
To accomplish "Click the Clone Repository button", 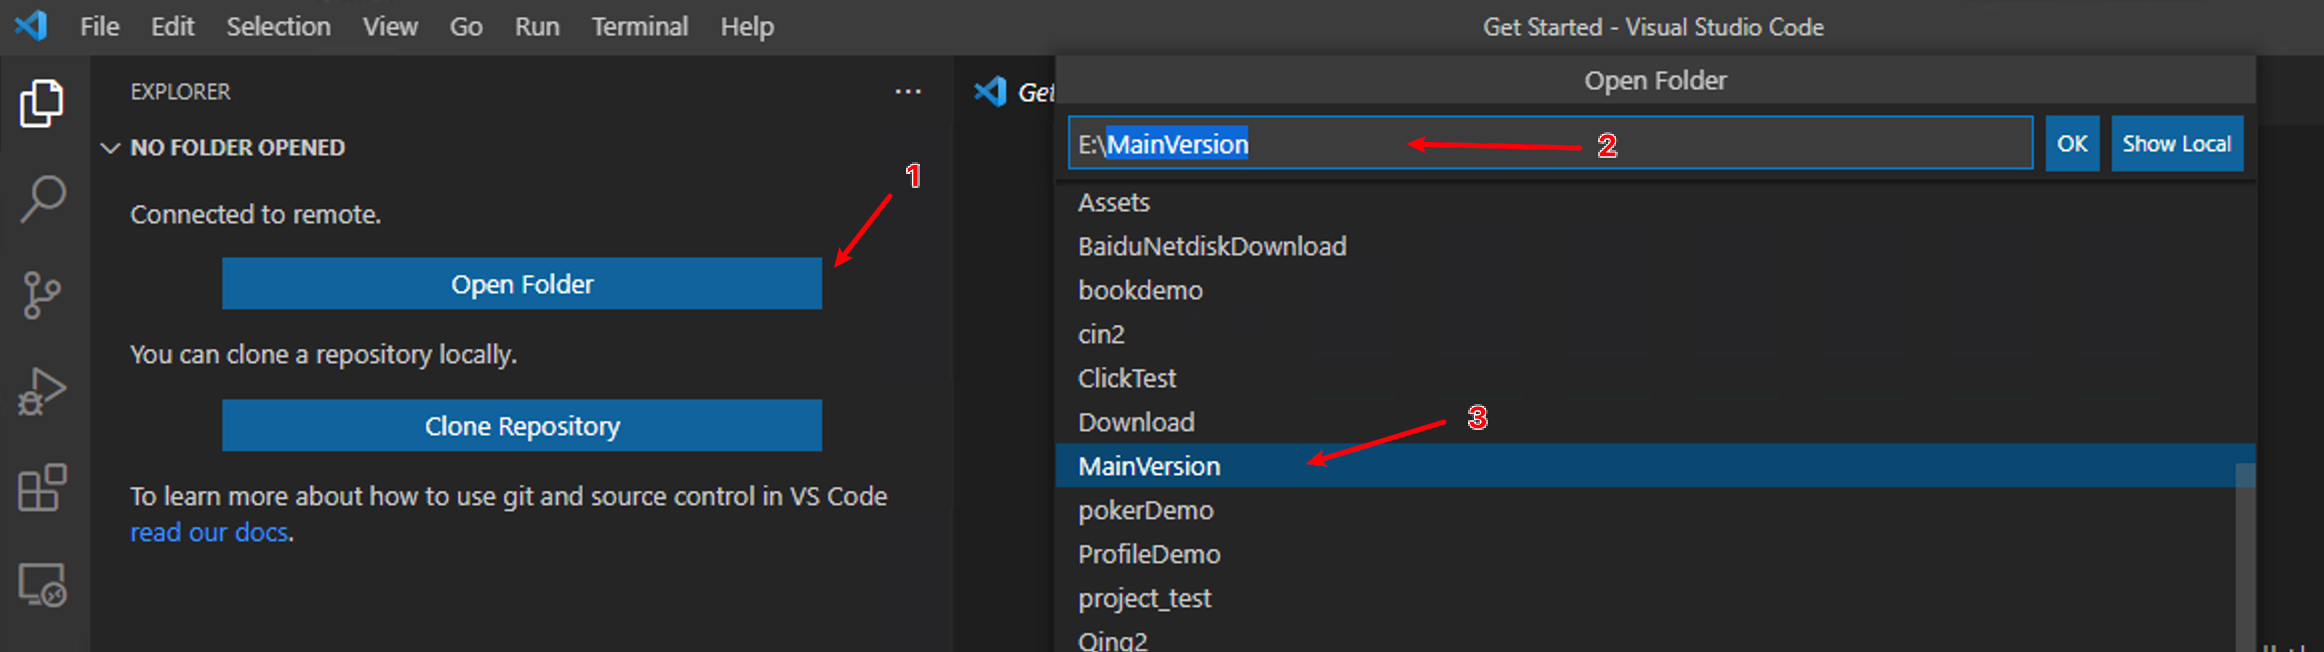I will [522, 426].
